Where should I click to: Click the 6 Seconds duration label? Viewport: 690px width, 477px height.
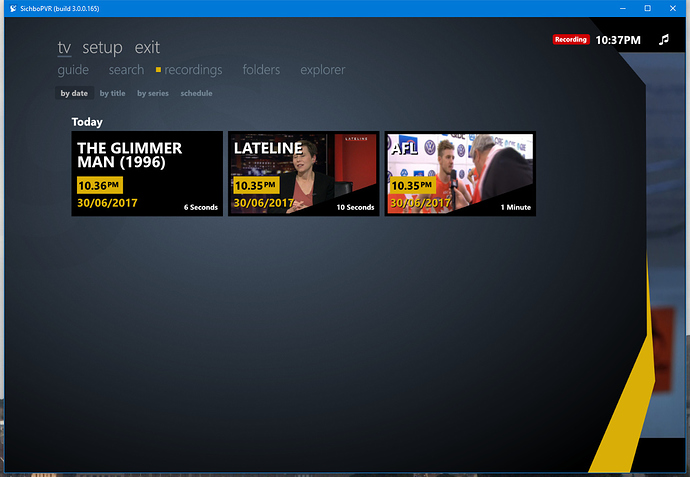(201, 207)
